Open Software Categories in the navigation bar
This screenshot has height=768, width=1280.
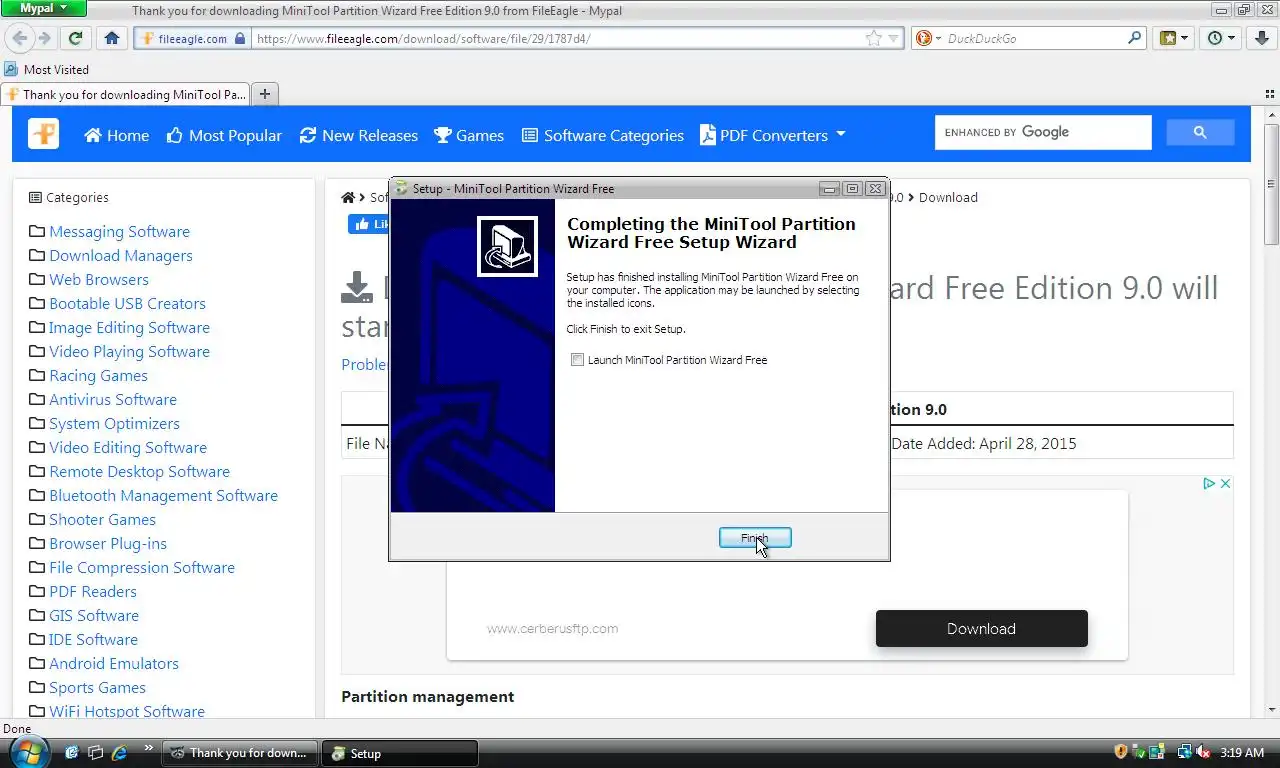[x=603, y=135]
